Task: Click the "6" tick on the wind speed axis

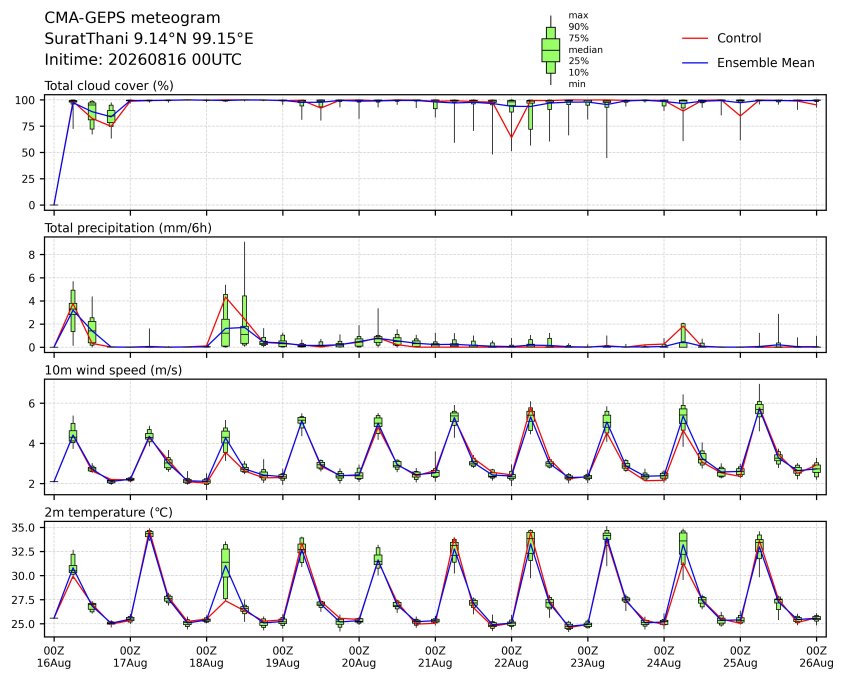Action: pos(33,404)
